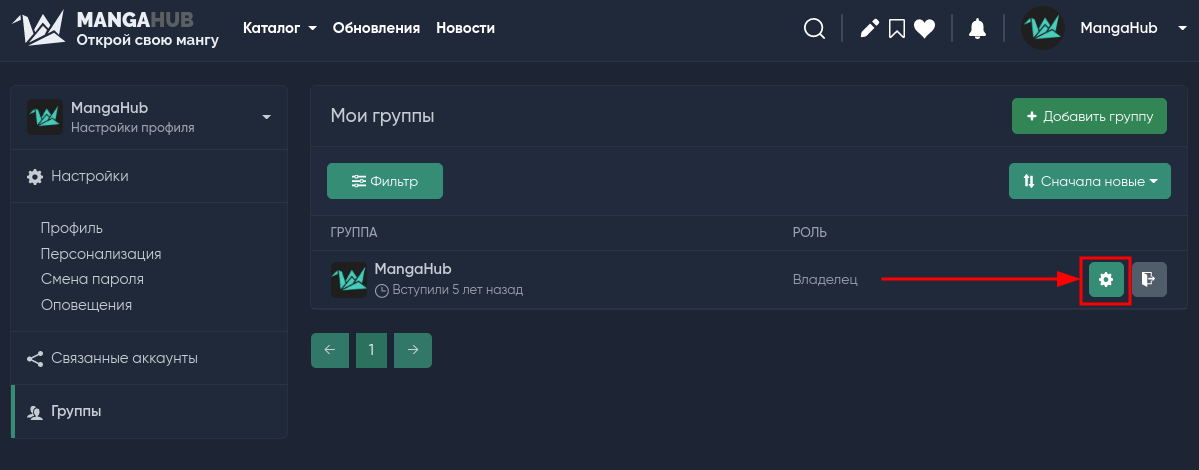Go to MangaHub logo home
The height and width of the screenshot is (470, 1199).
(x=115, y=29)
